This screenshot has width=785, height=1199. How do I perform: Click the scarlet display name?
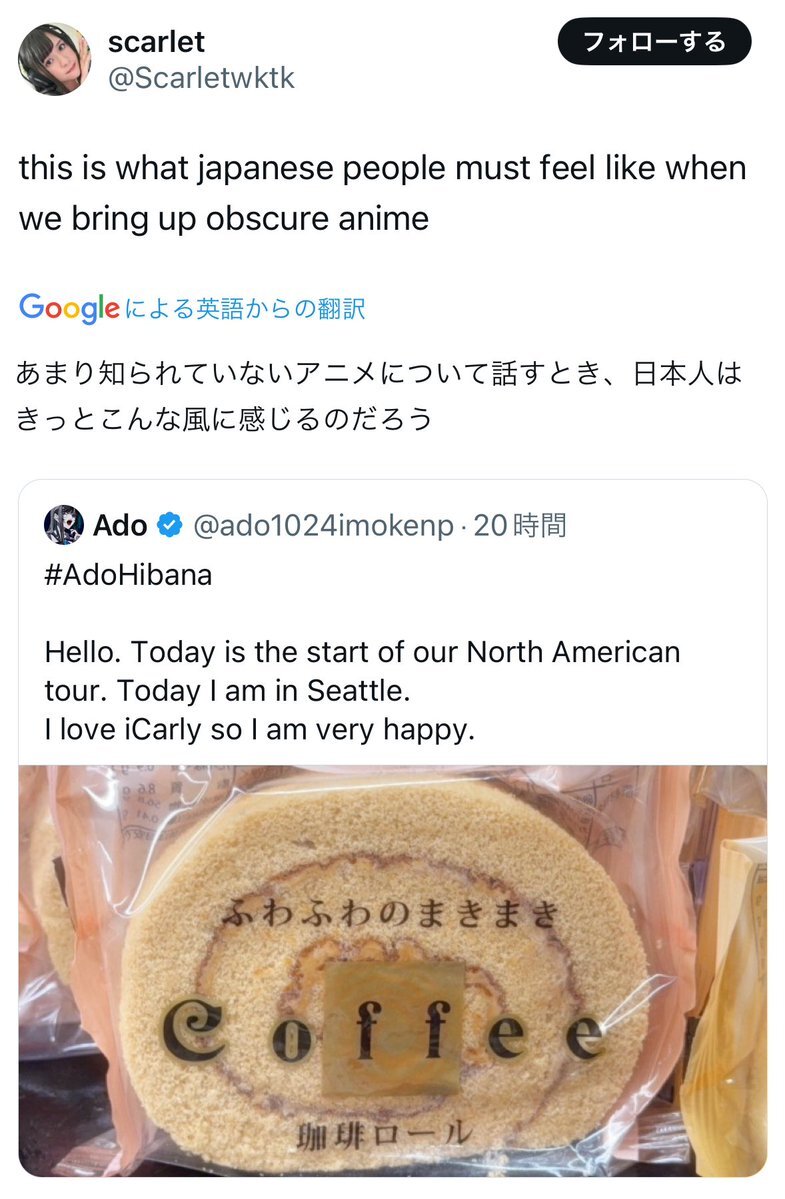coord(156,41)
